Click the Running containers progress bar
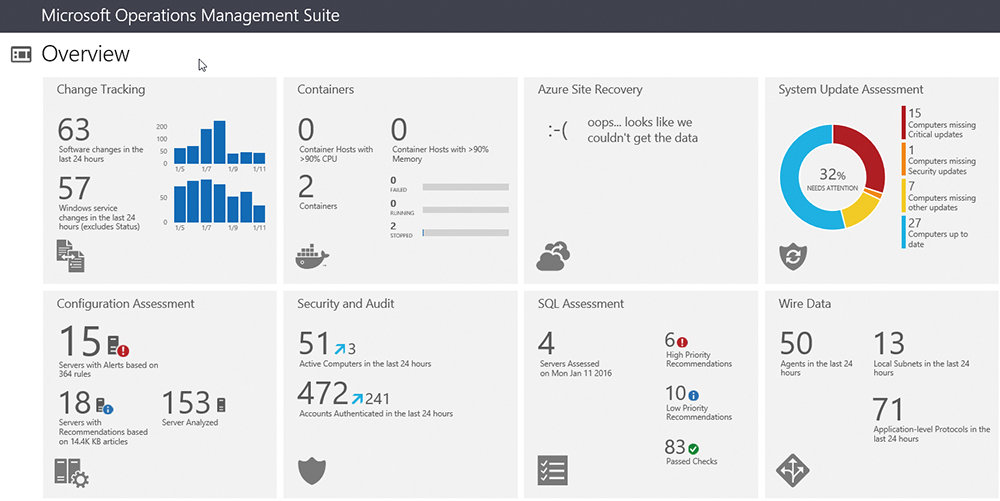This screenshot has width=1000, height=501. click(x=466, y=210)
